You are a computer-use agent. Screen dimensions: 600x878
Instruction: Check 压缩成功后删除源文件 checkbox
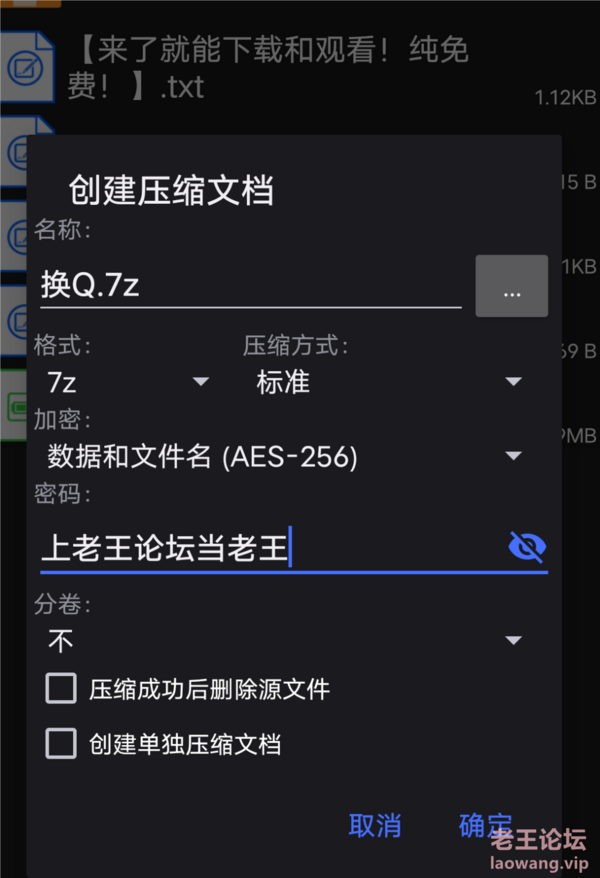click(61, 688)
